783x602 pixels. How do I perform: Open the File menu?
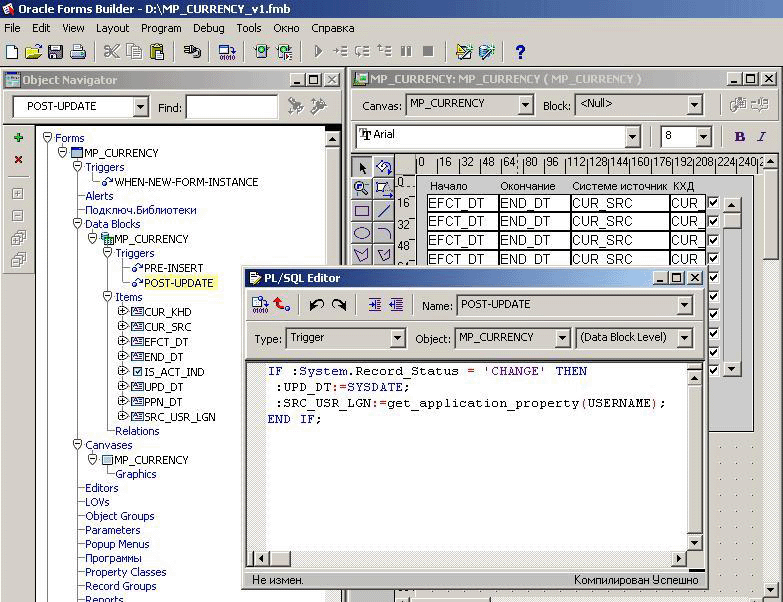12,28
